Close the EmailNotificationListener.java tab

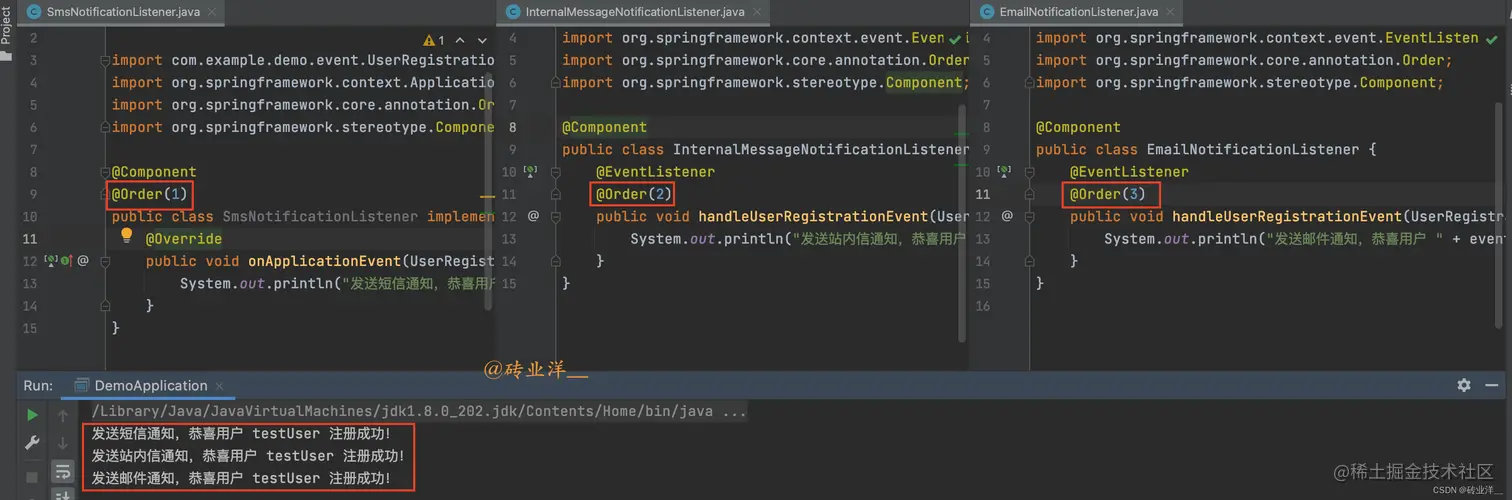pos(1171,12)
